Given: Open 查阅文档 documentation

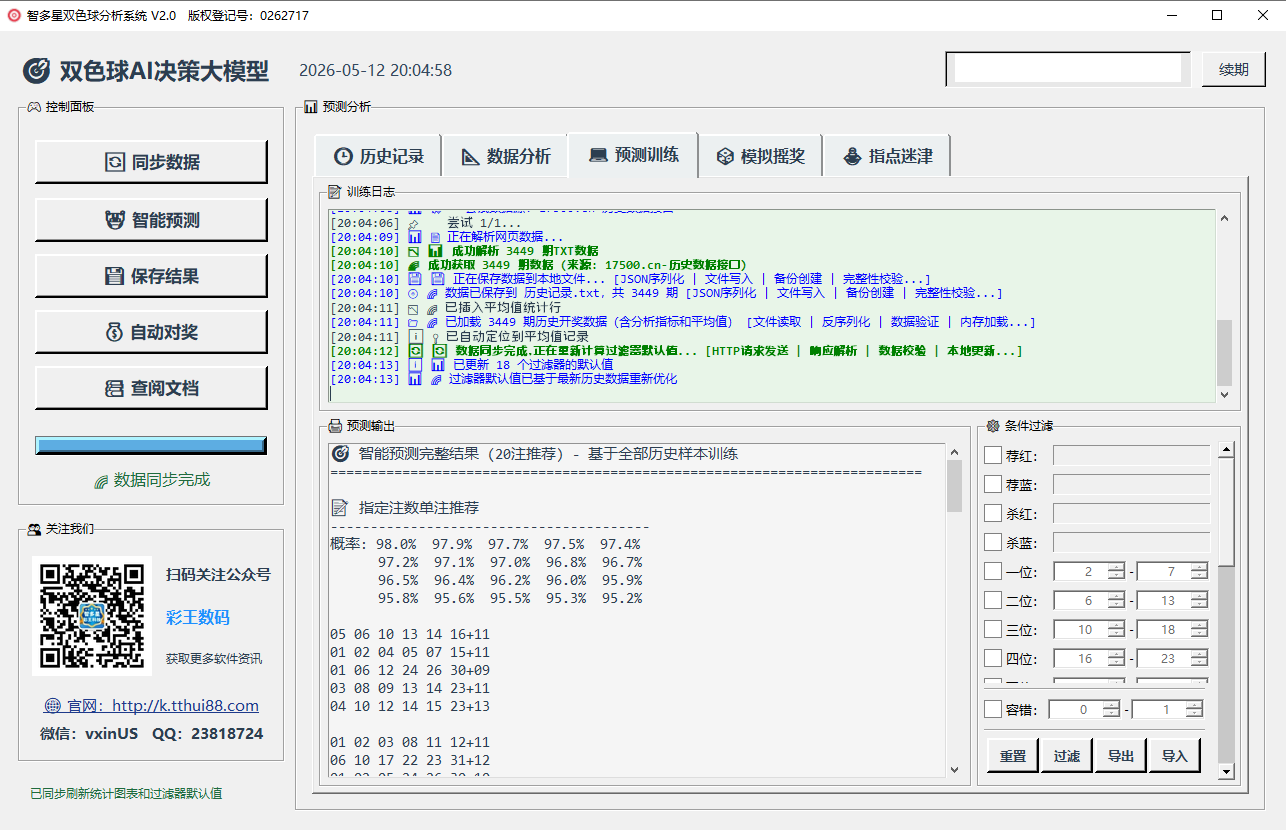Looking at the screenshot, I should pyautogui.click(x=151, y=388).
